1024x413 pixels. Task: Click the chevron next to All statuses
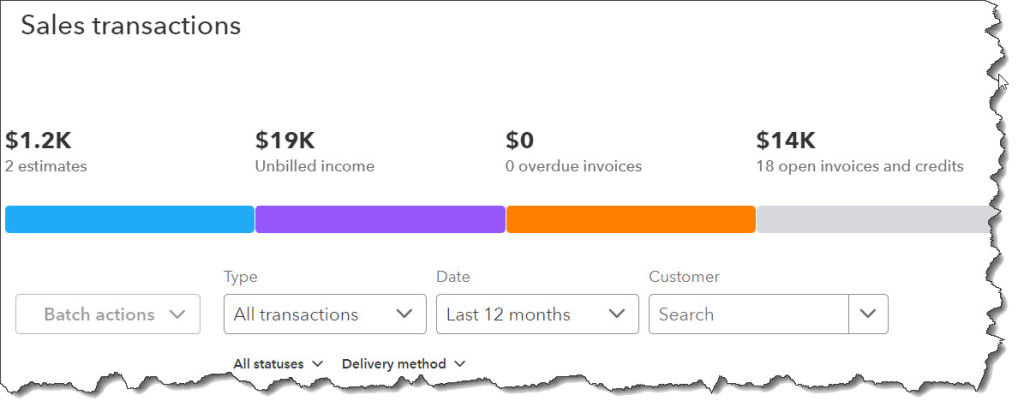pyautogui.click(x=317, y=364)
